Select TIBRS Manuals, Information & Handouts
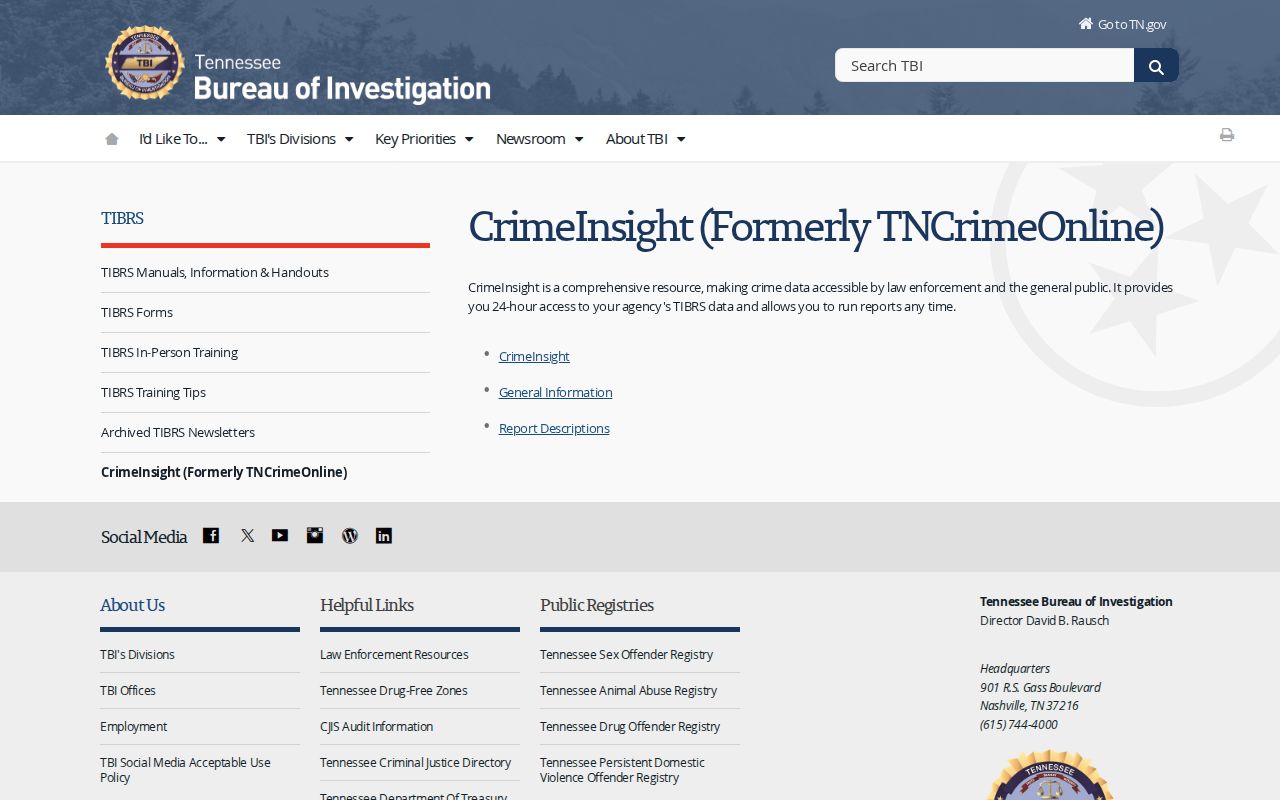The height and width of the screenshot is (800, 1280). point(215,272)
